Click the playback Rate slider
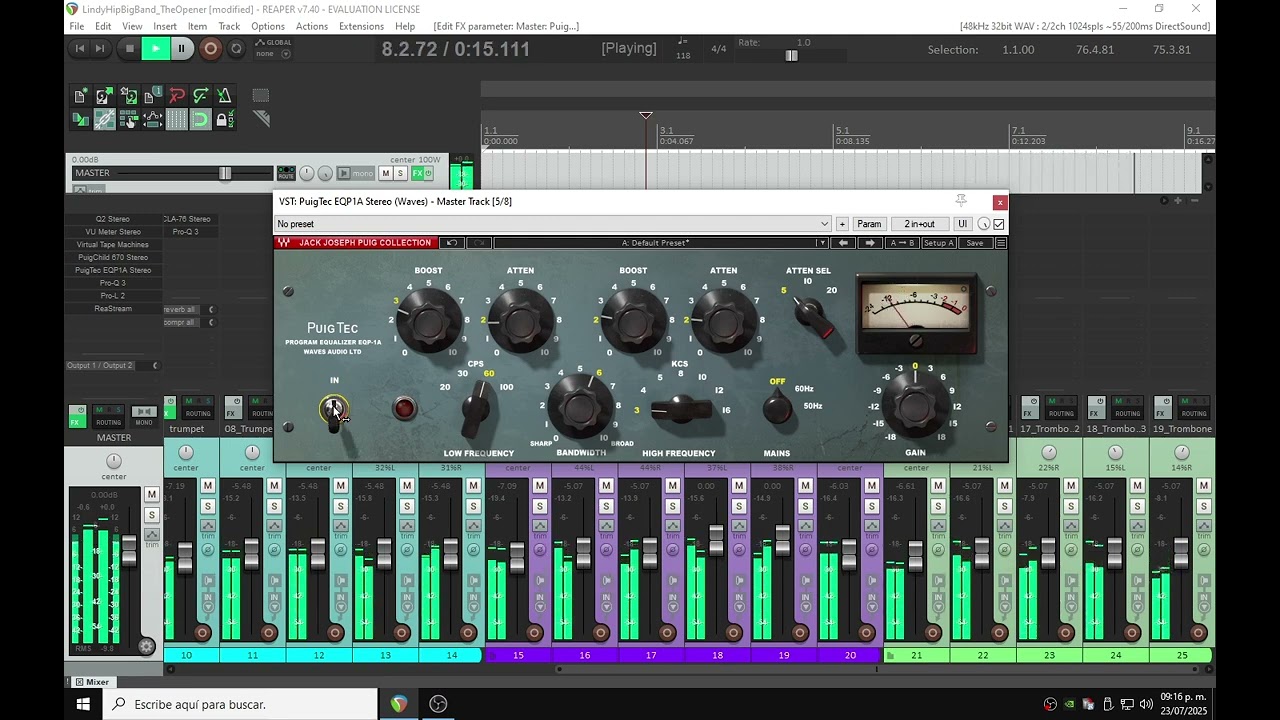The width and height of the screenshot is (1280, 720). (x=792, y=56)
